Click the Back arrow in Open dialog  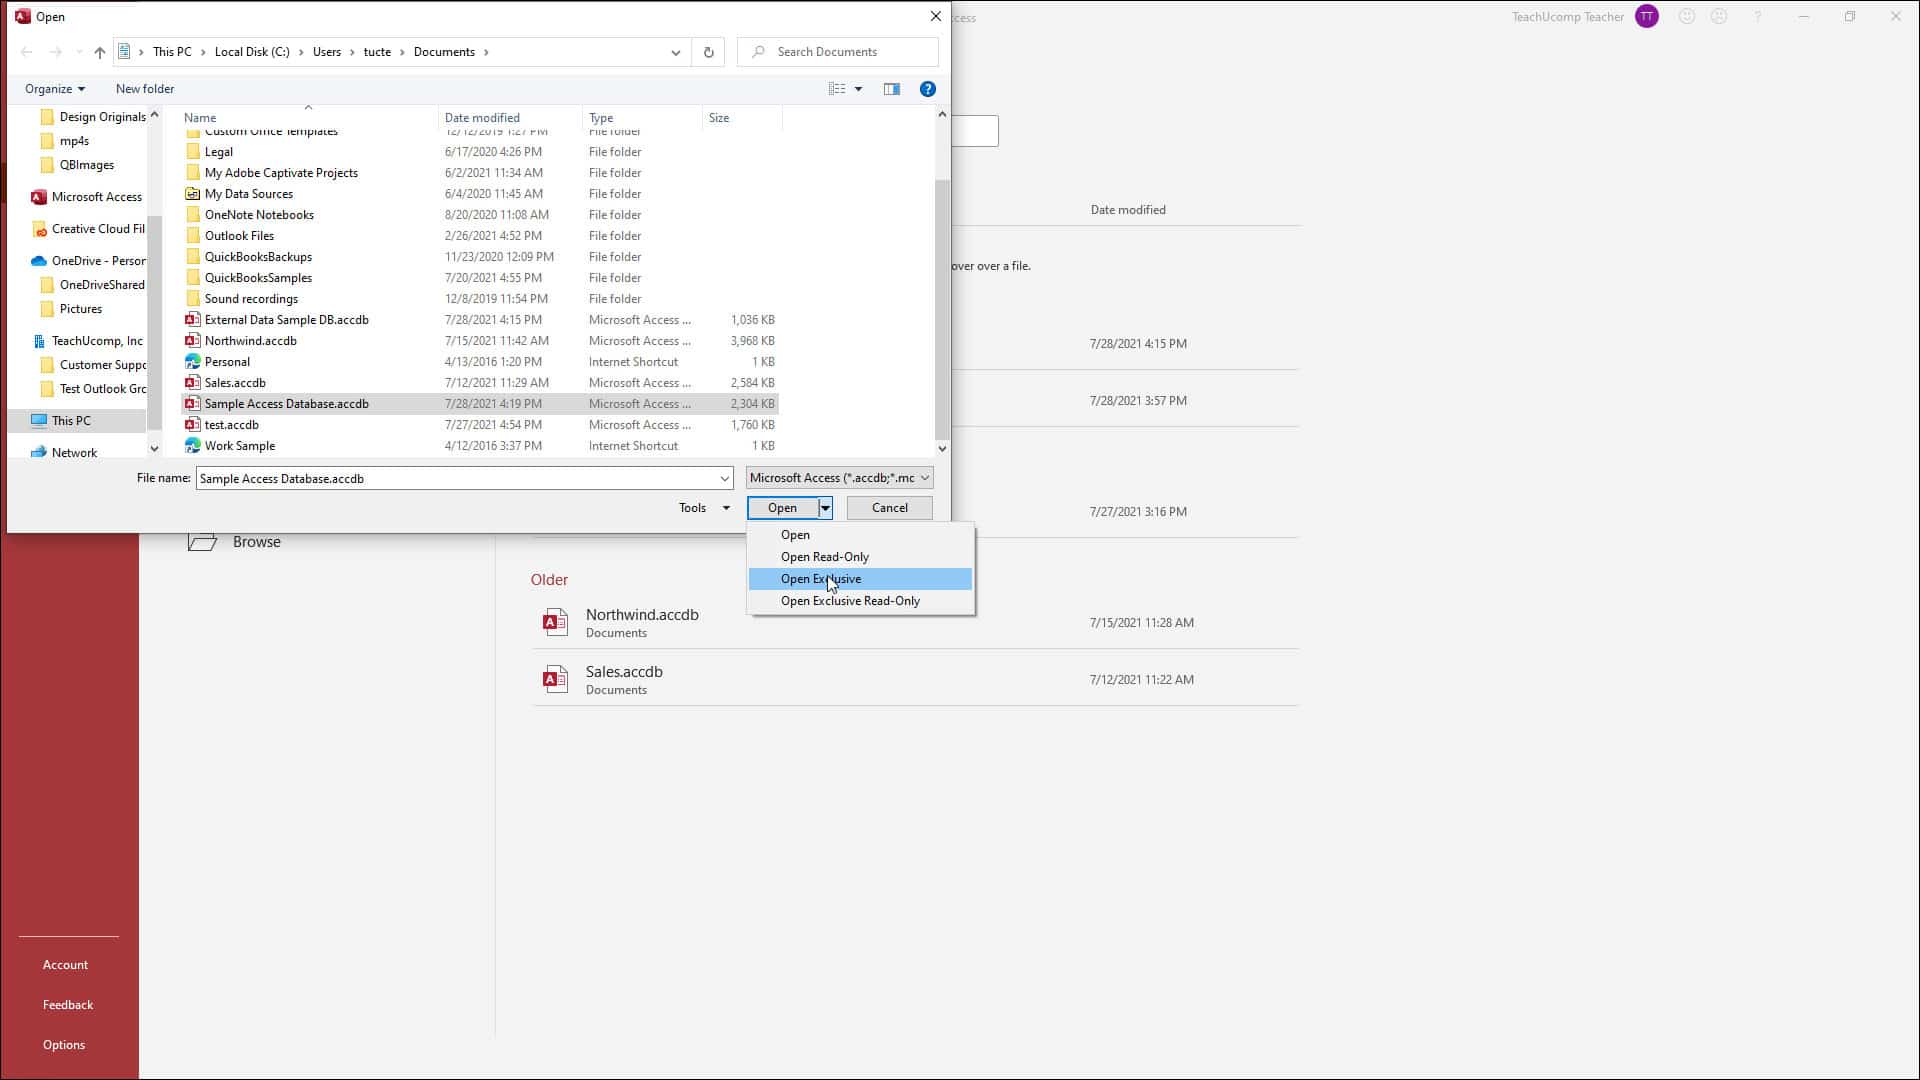tap(27, 52)
